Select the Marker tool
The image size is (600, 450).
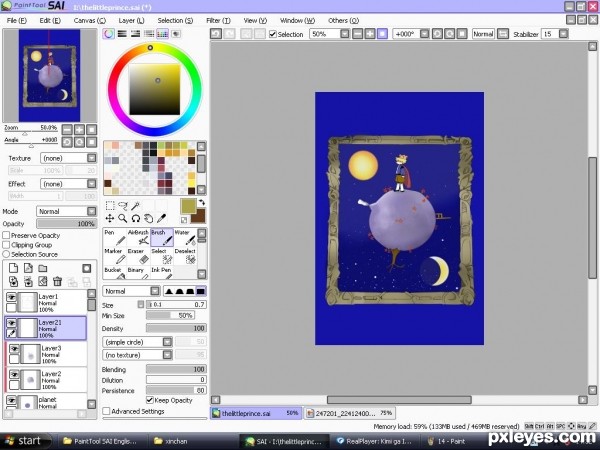pos(115,256)
